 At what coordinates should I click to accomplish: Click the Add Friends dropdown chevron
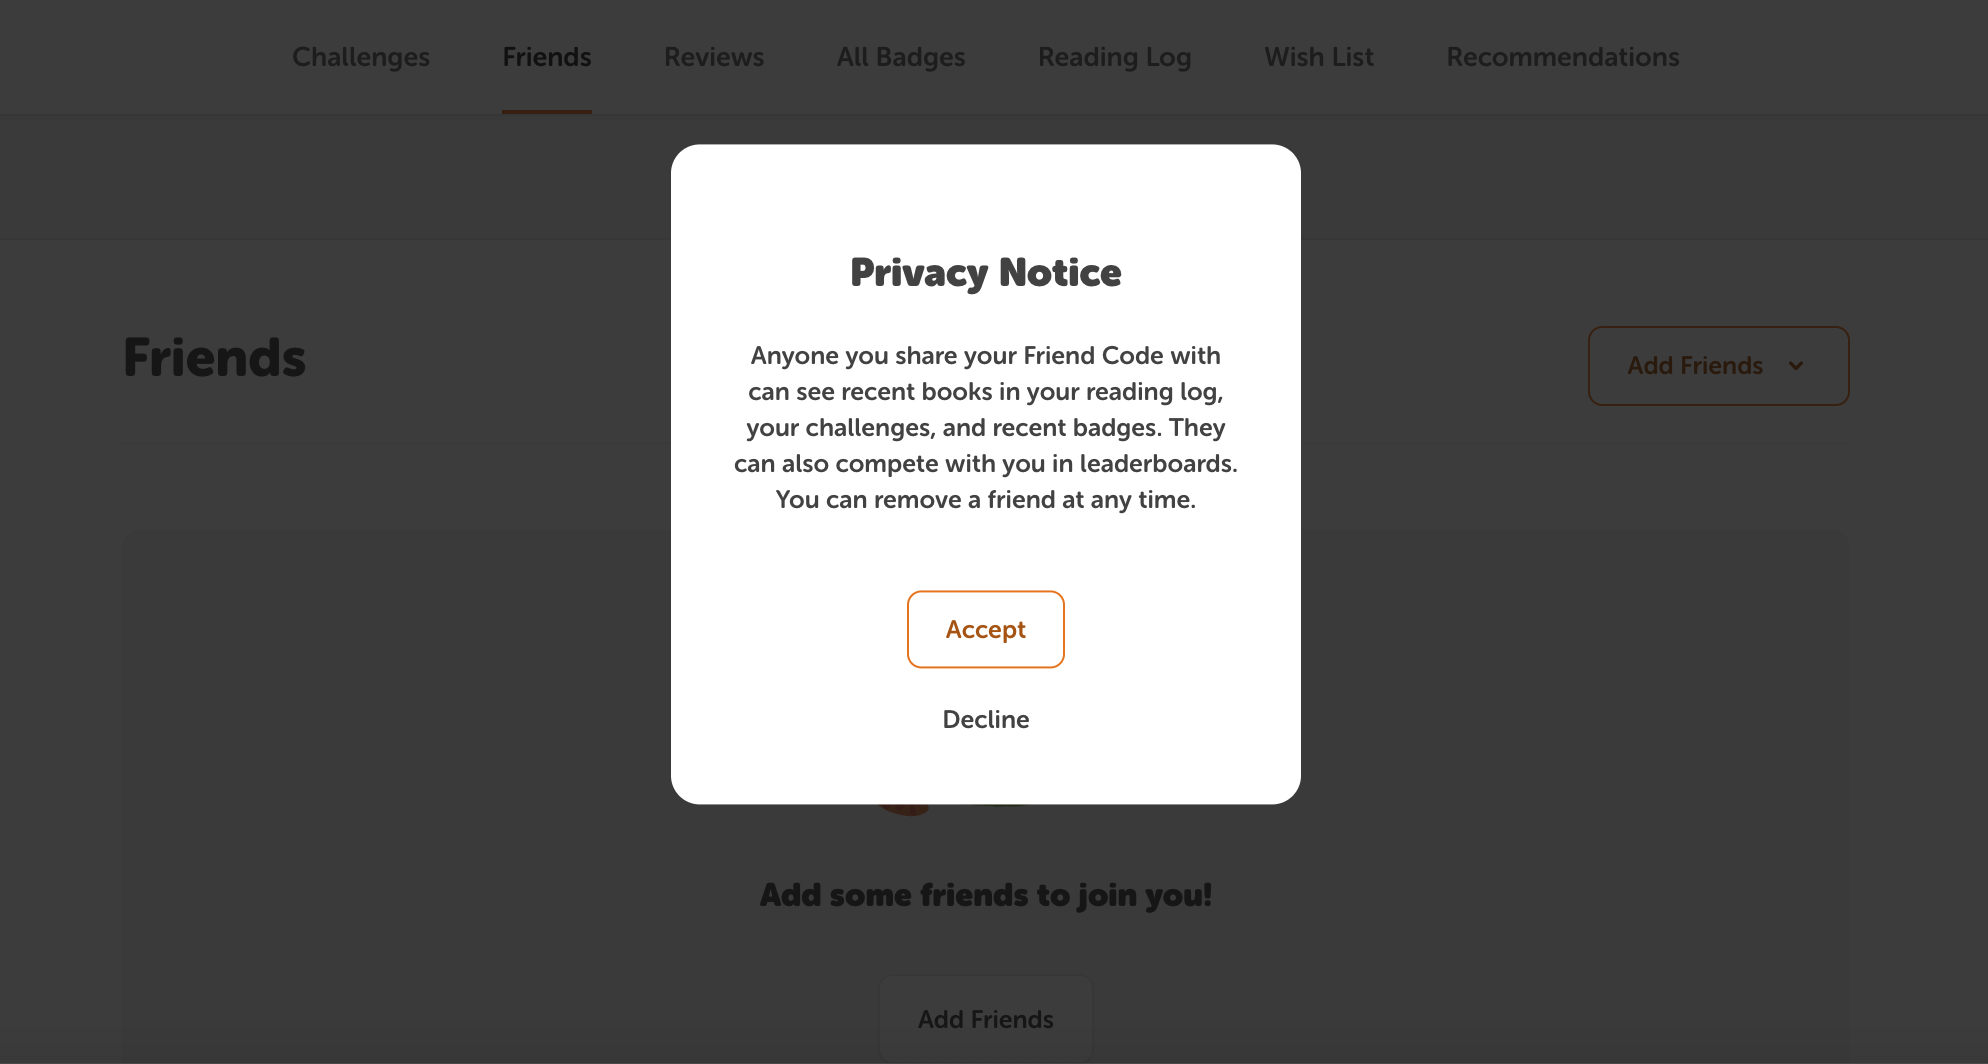coord(1796,366)
